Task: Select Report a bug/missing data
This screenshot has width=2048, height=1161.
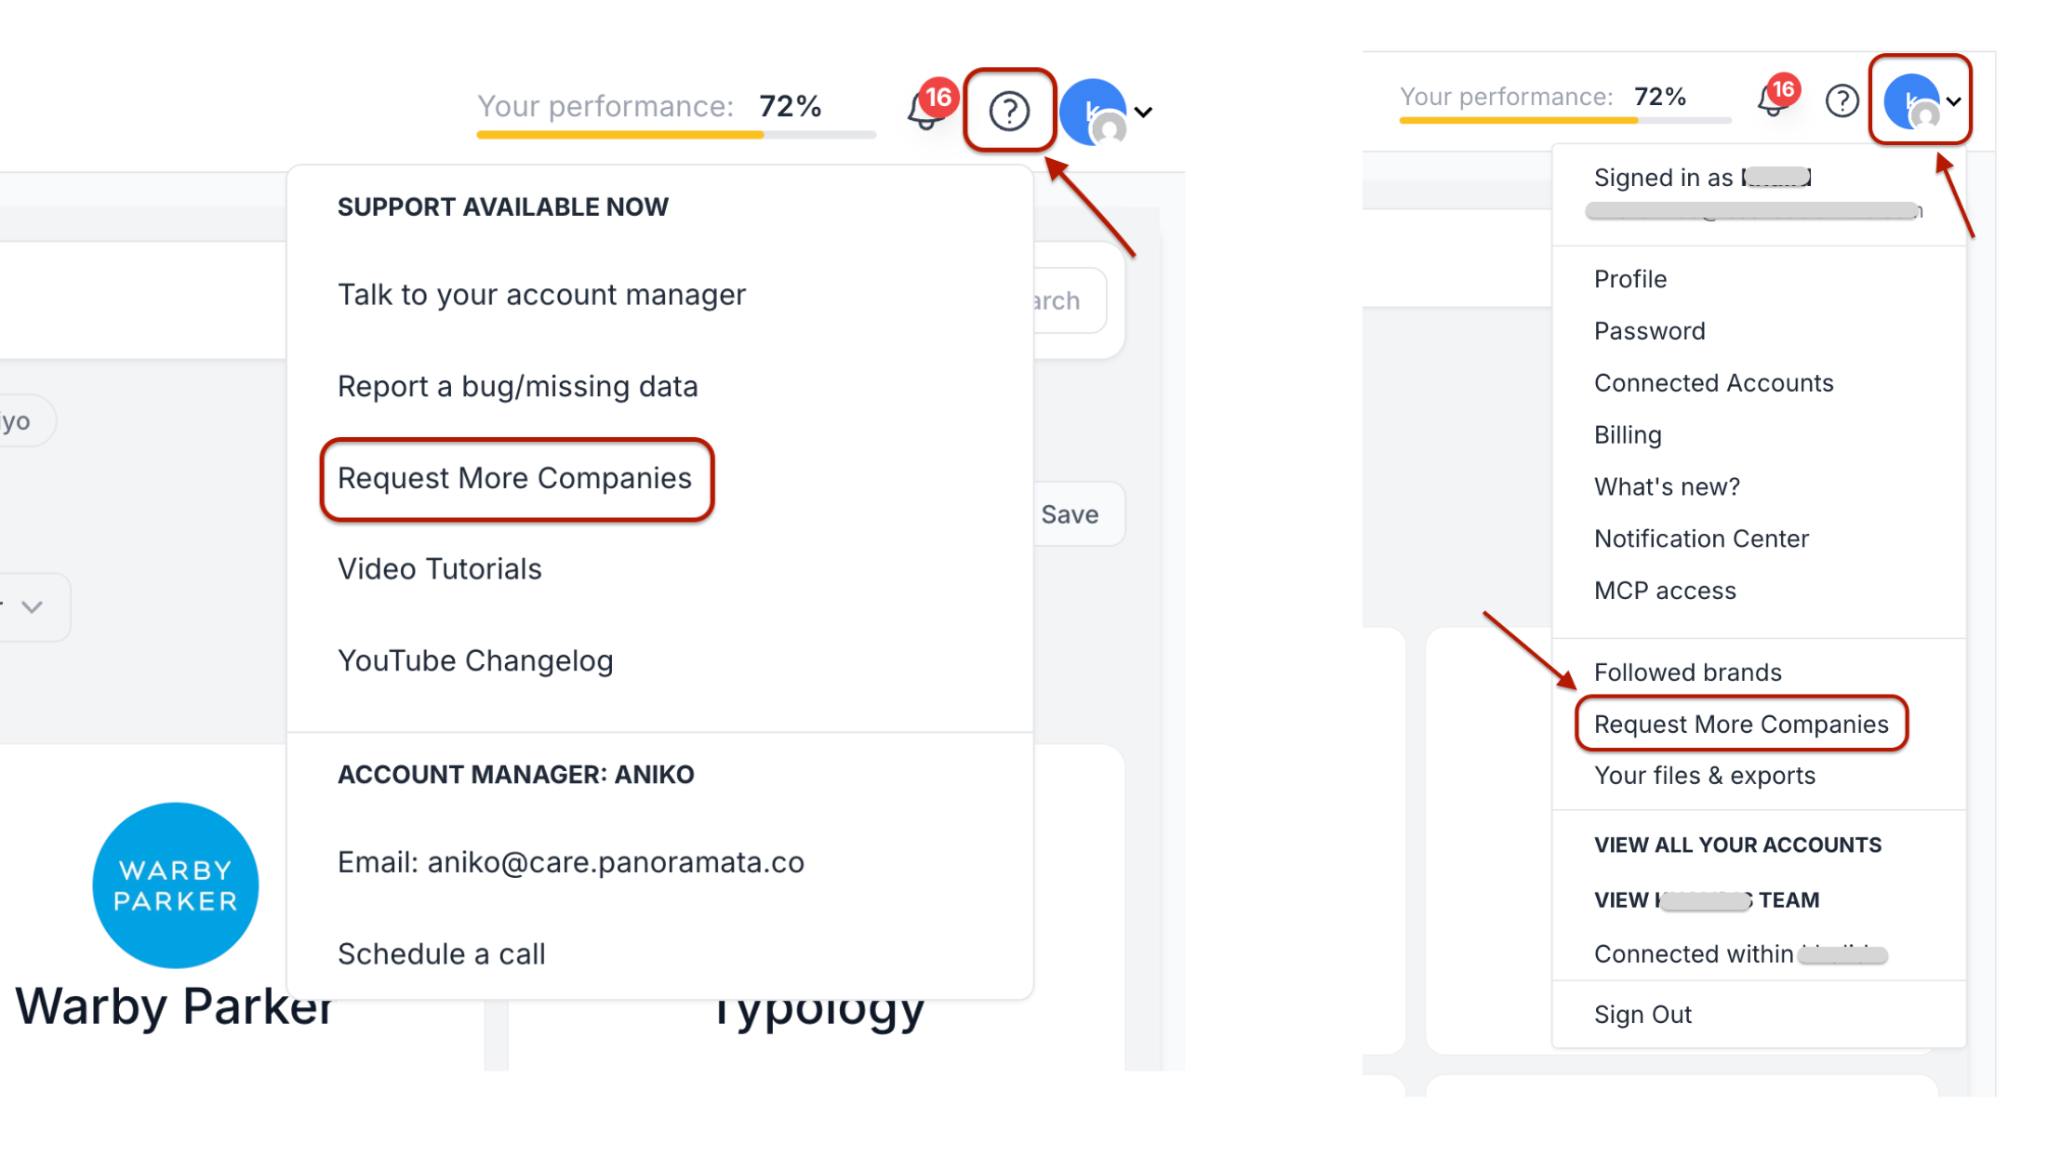Action: (x=518, y=387)
